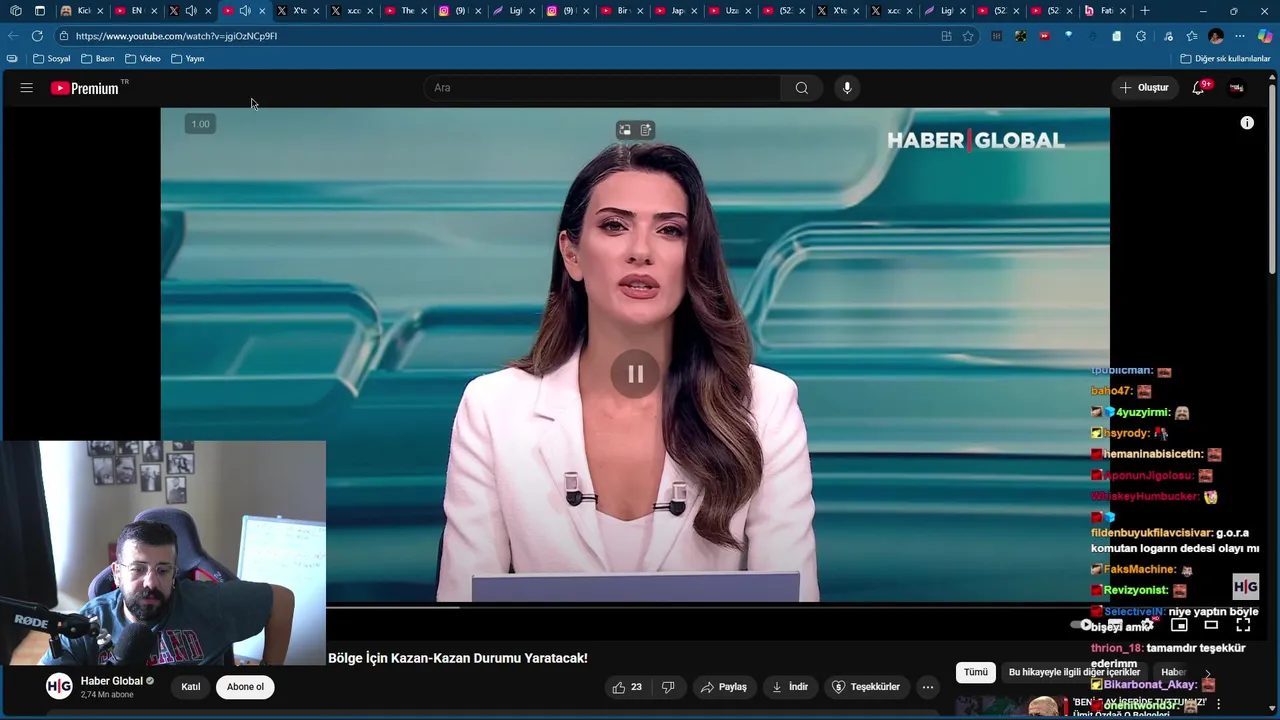Open YouTube notifications bell
Screen dimensions: 1280x720
(1199, 88)
